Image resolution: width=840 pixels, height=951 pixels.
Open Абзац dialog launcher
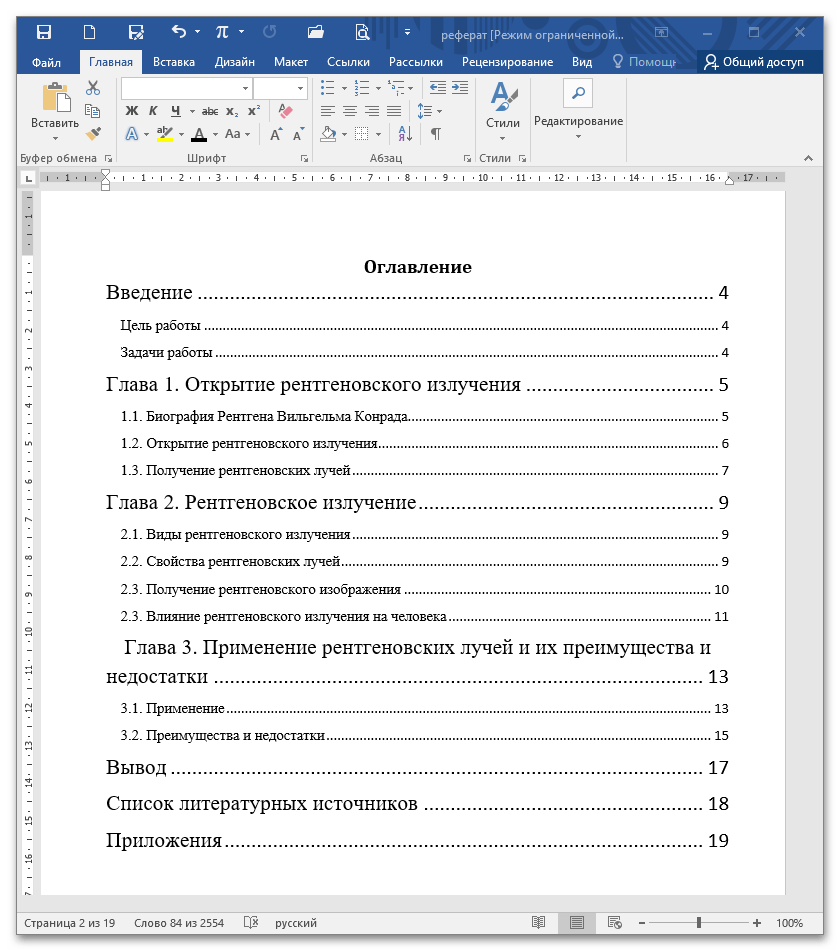pyautogui.click(x=467, y=158)
